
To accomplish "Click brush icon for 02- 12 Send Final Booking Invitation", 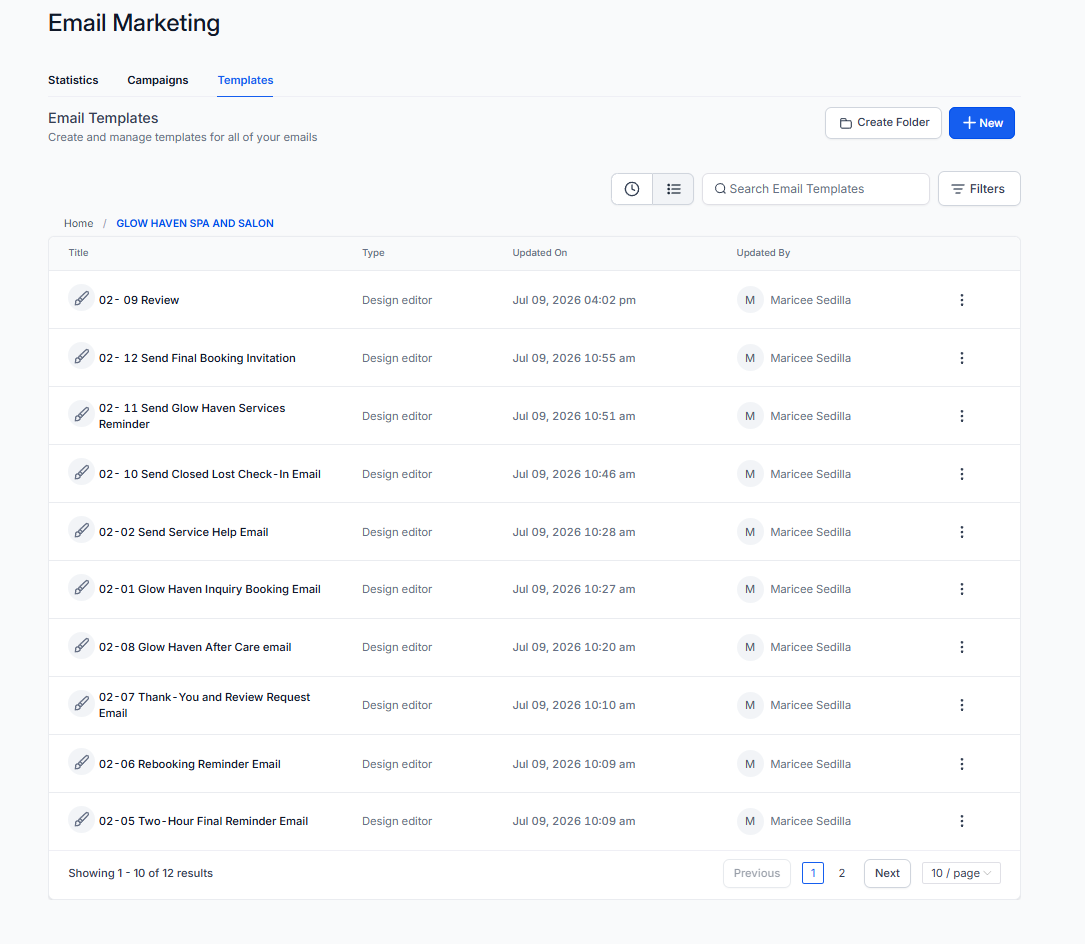I will 82,356.
